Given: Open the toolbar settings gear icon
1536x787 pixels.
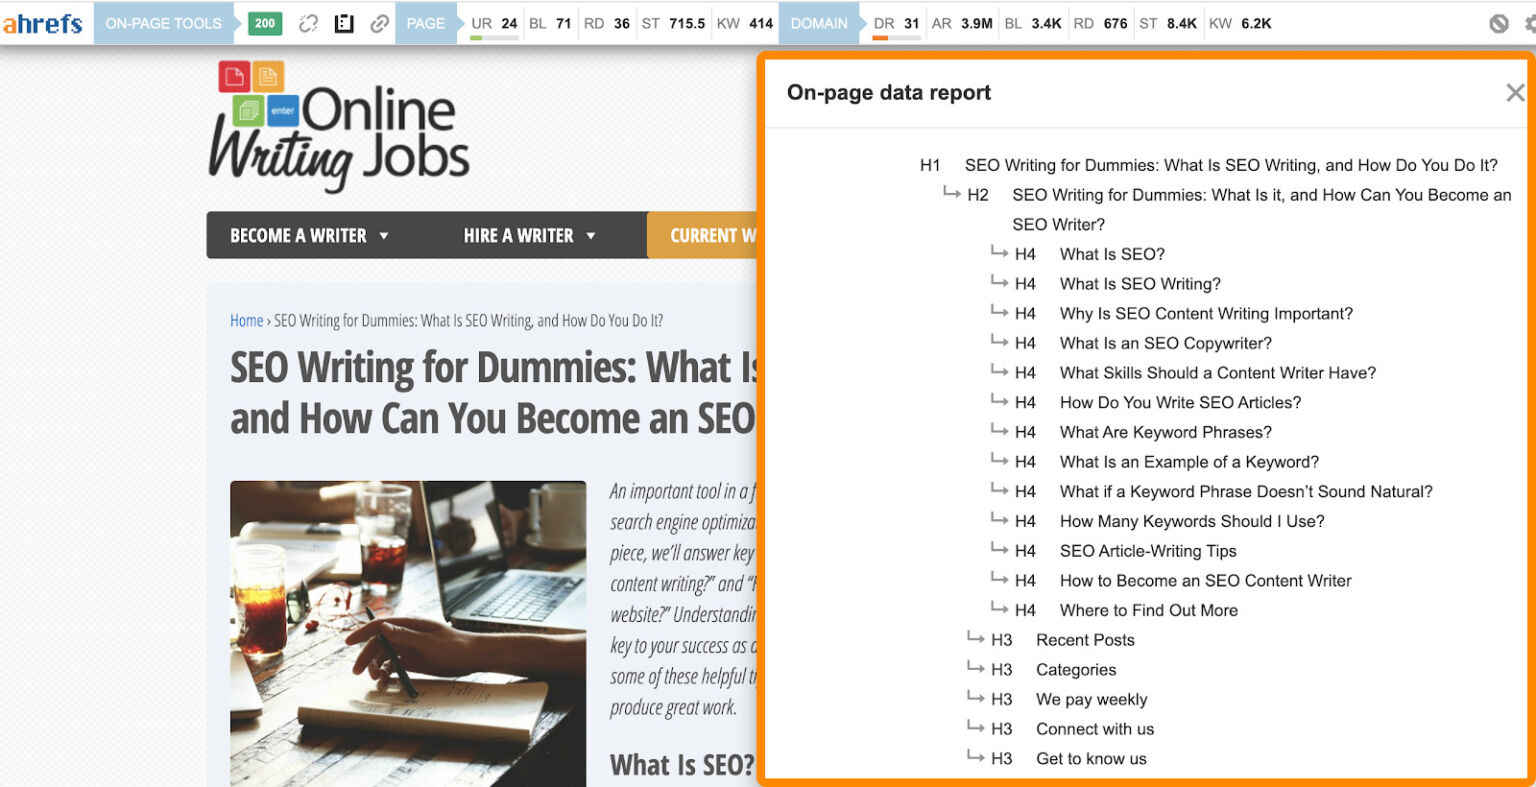Looking at the screenshot, I should 1532,22.
